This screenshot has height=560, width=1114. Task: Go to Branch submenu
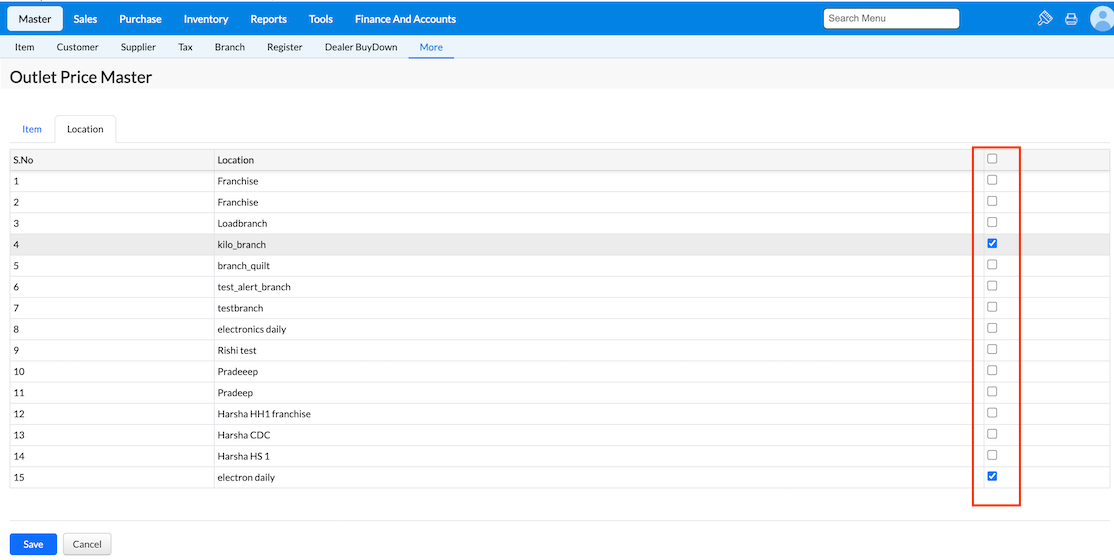pyautogui.click(x=229, y=48)
